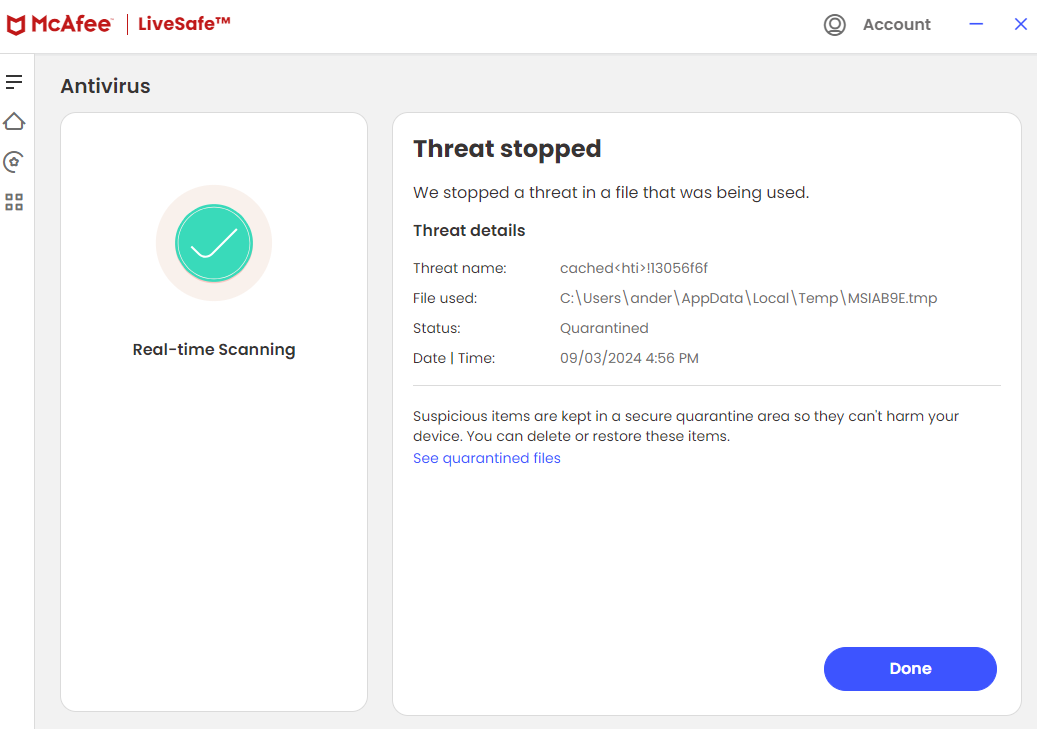Open the hamburger navigation menu

pos(14,81)
